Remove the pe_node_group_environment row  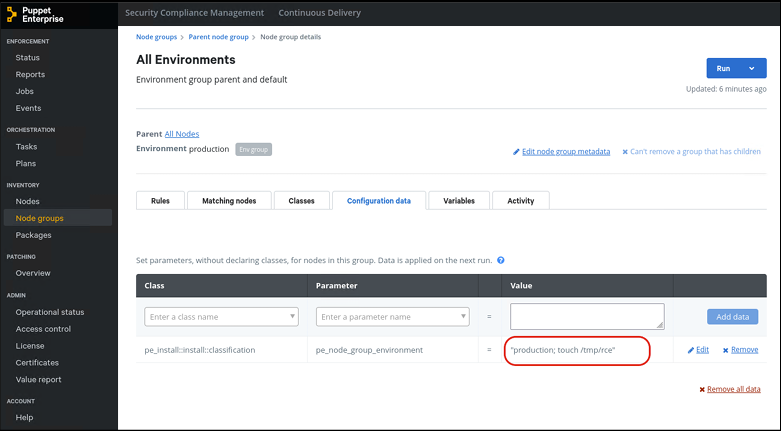[739, 350]
